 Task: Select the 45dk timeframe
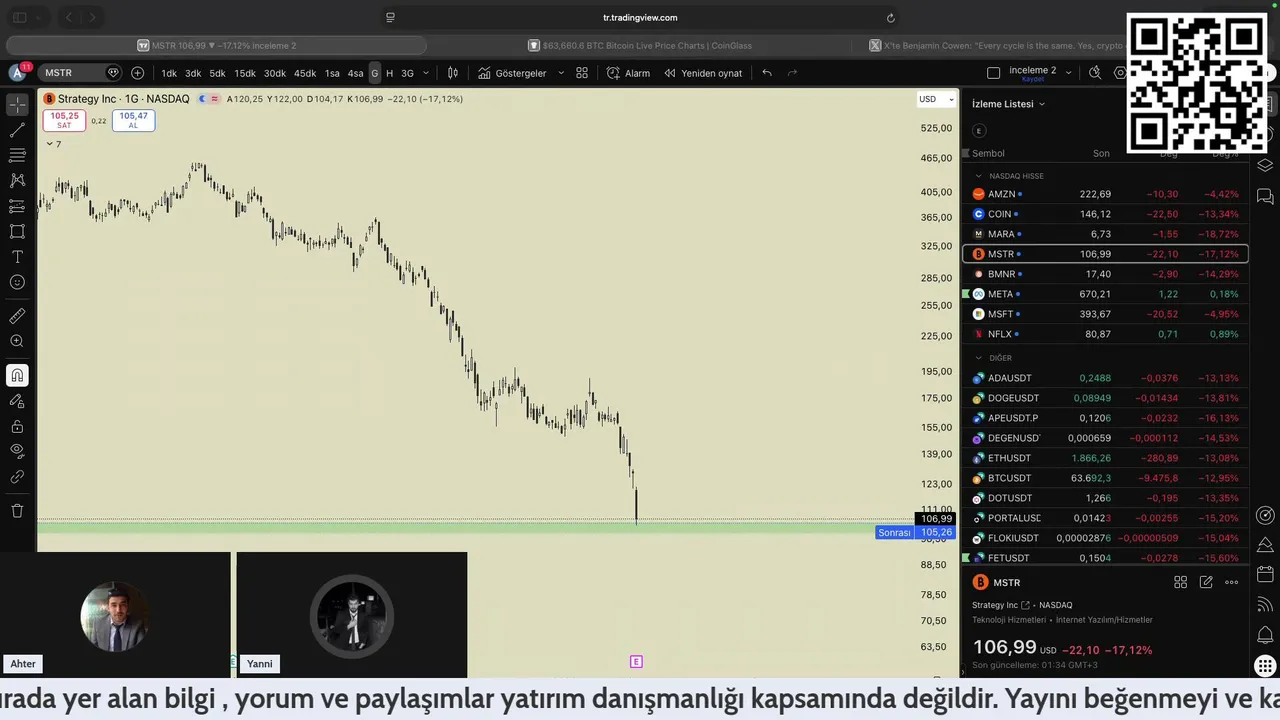coord(305,73)
